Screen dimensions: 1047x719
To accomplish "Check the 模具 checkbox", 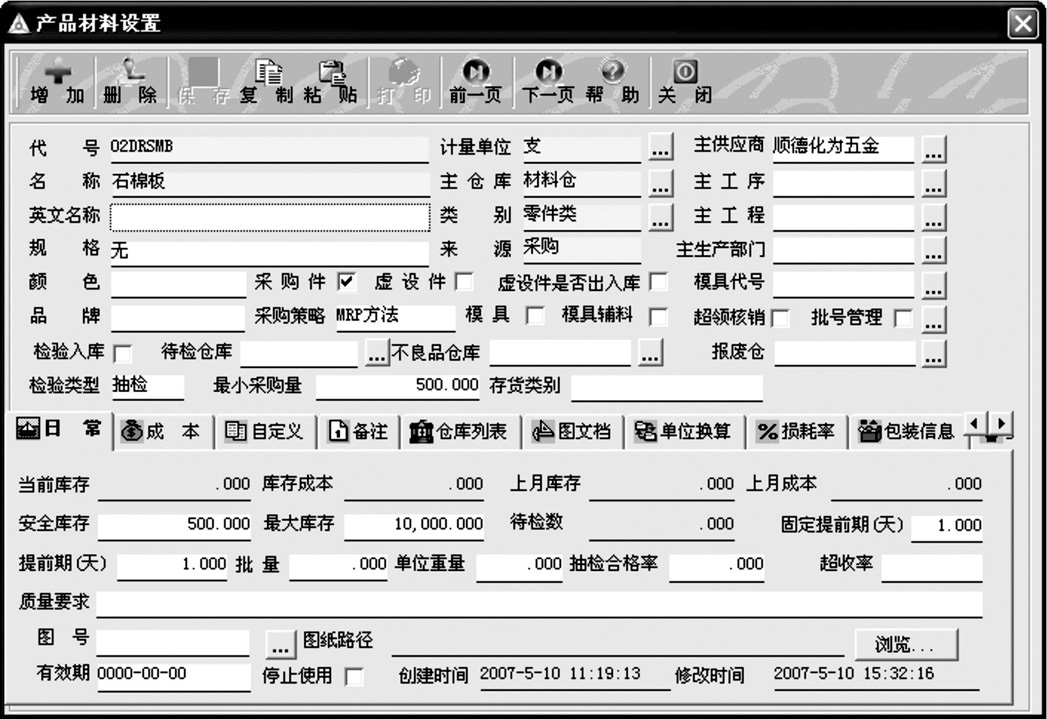I will pyautogui.click(x=535, y=316).
